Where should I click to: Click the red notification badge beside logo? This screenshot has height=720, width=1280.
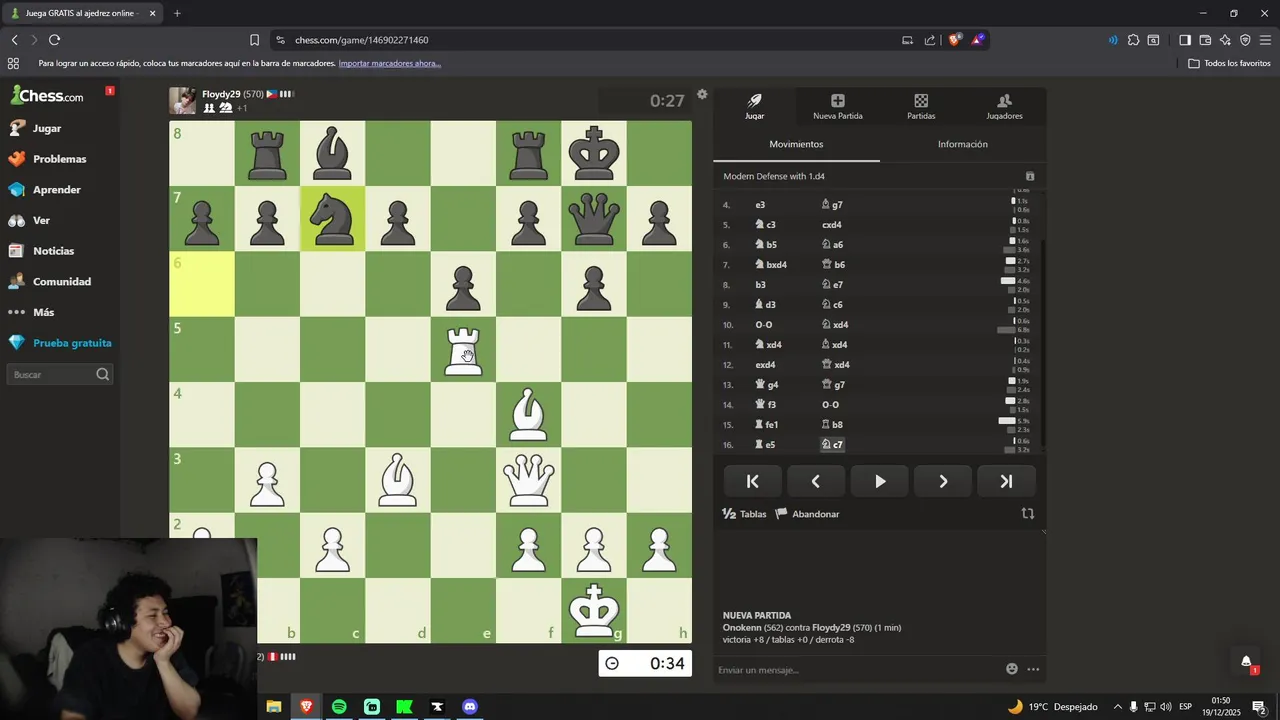[x=110, y=91]
